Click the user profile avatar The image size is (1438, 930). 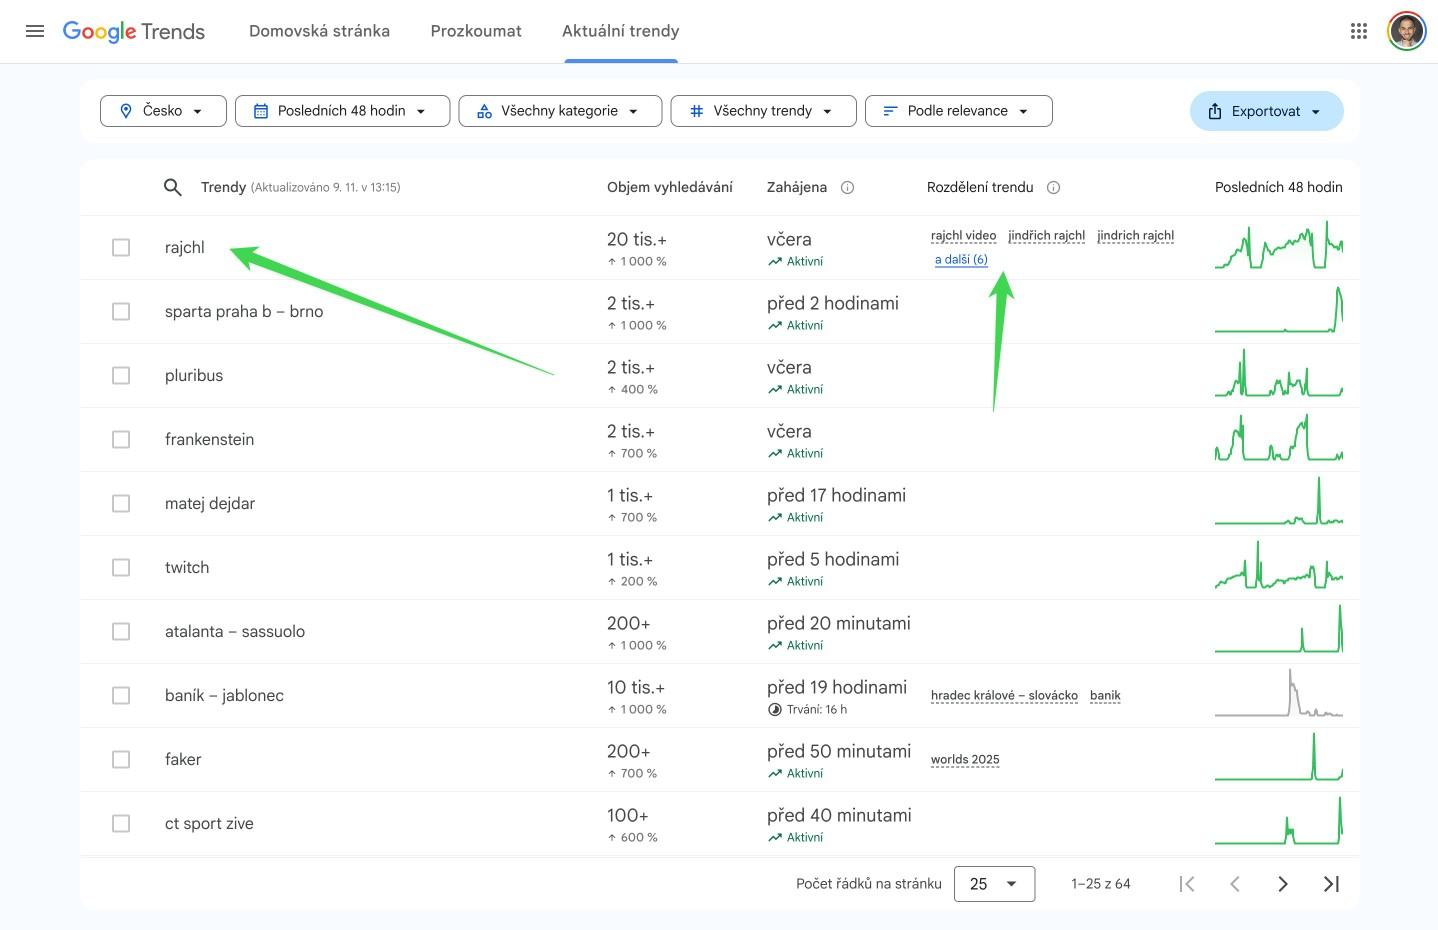click(1406, 31)
